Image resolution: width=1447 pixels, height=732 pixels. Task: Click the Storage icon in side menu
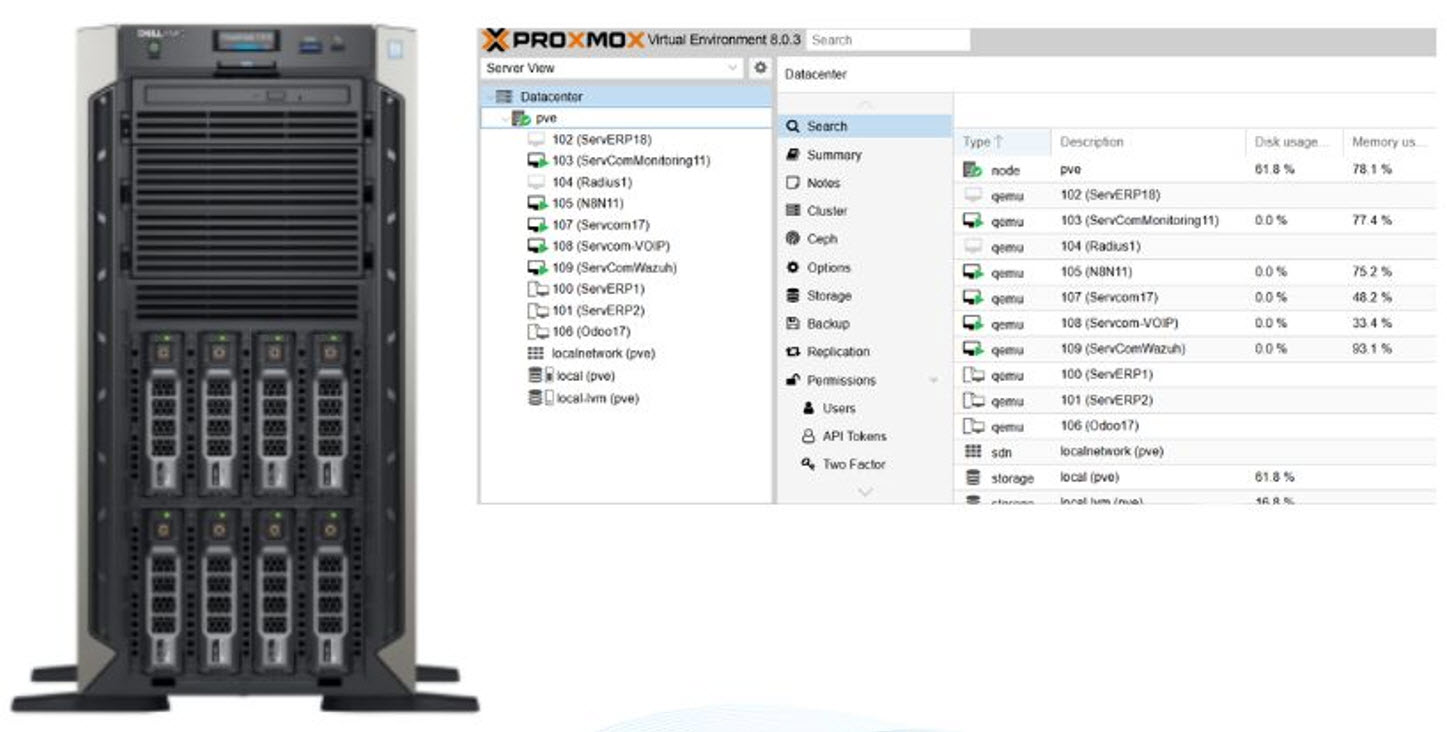(x=793, y=296)
